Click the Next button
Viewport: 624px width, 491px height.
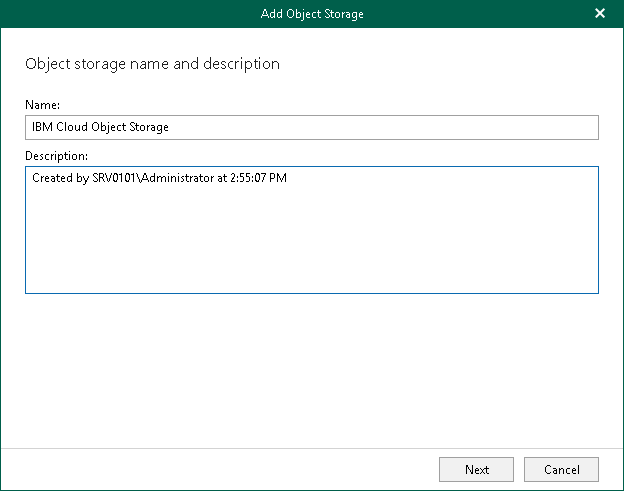click(477, 469)
